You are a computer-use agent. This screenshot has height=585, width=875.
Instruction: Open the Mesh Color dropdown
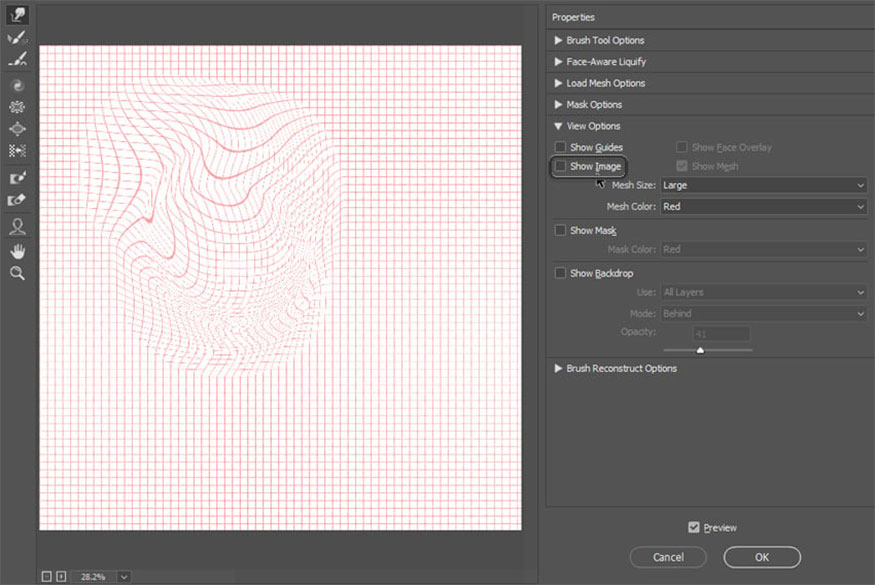pyautogui.click(x=763, y=207)
